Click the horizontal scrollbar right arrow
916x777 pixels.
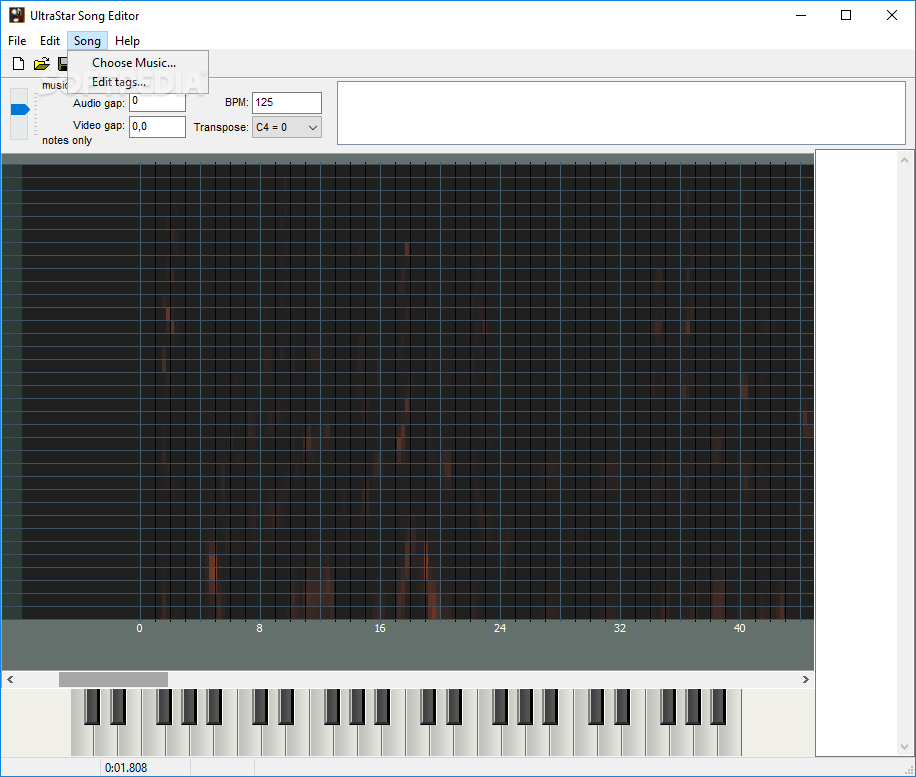(806, 679)
